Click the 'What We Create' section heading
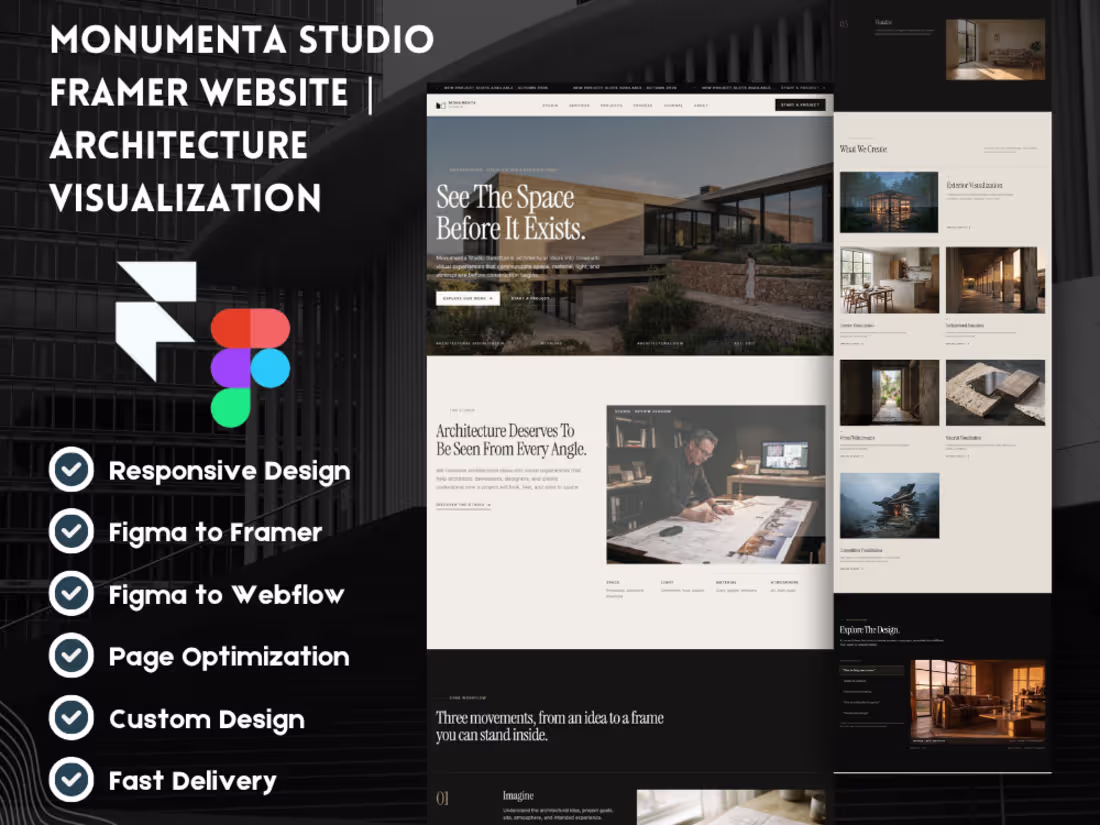 [x=864, y=149]
